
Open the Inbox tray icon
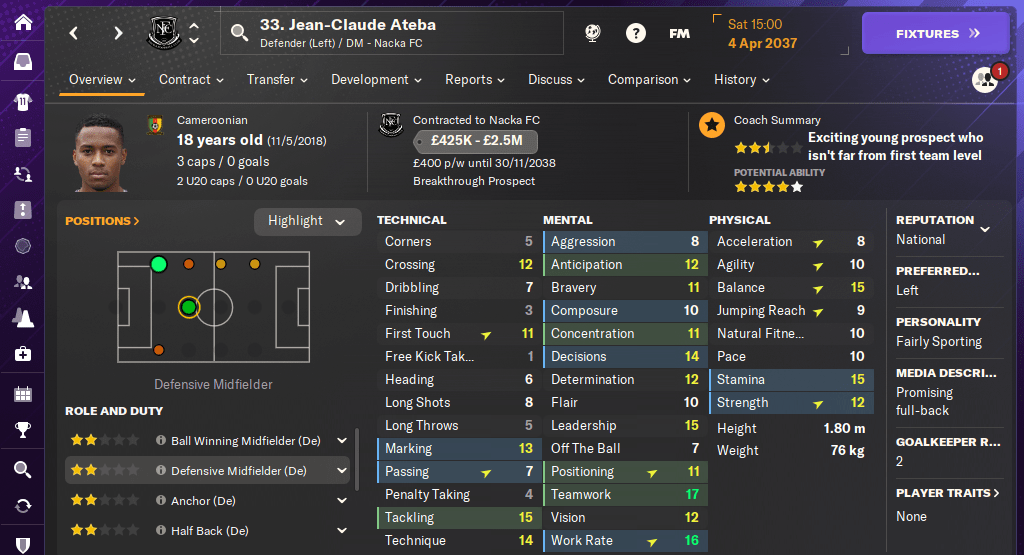22,62
